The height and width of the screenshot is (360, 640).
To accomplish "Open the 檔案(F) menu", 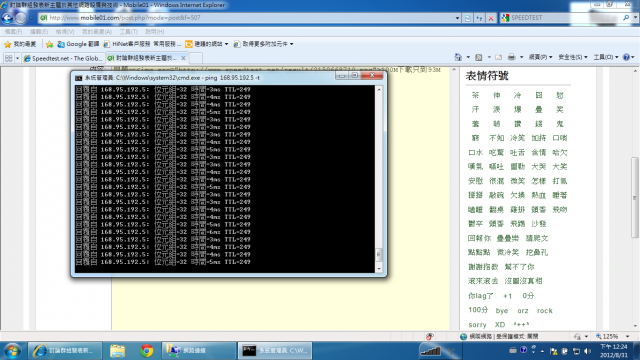I will point(13,31).
